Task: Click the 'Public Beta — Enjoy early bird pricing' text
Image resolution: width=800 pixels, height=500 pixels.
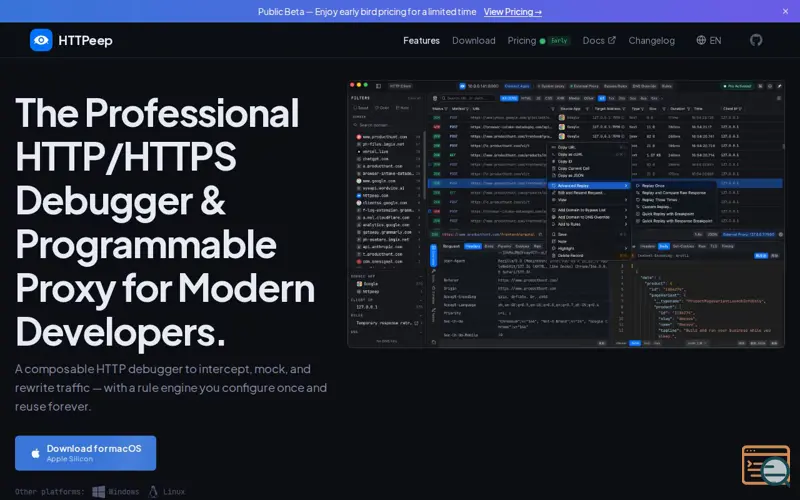Action: 367,12
